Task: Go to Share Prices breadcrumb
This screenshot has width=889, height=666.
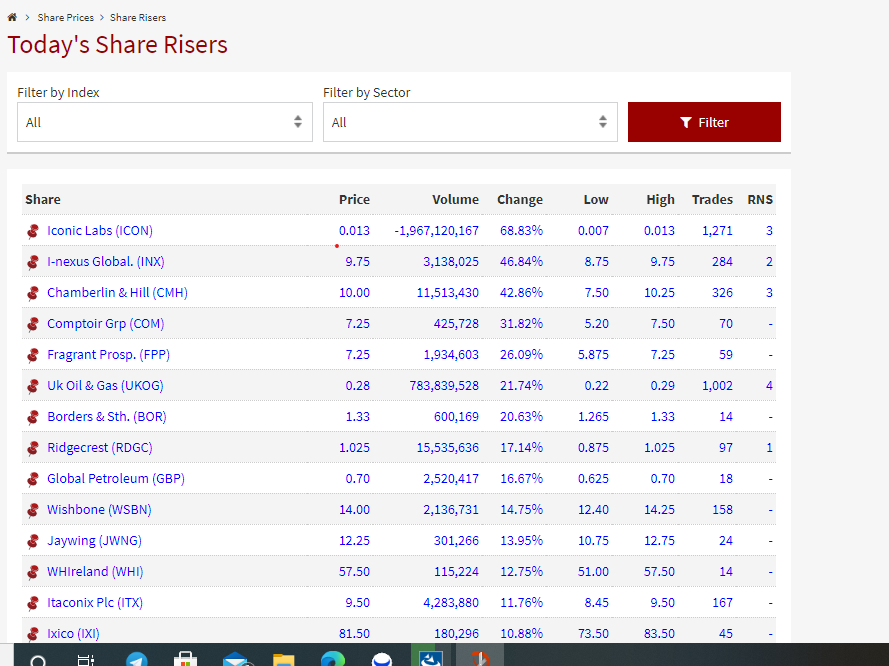Action: [66, 18]
